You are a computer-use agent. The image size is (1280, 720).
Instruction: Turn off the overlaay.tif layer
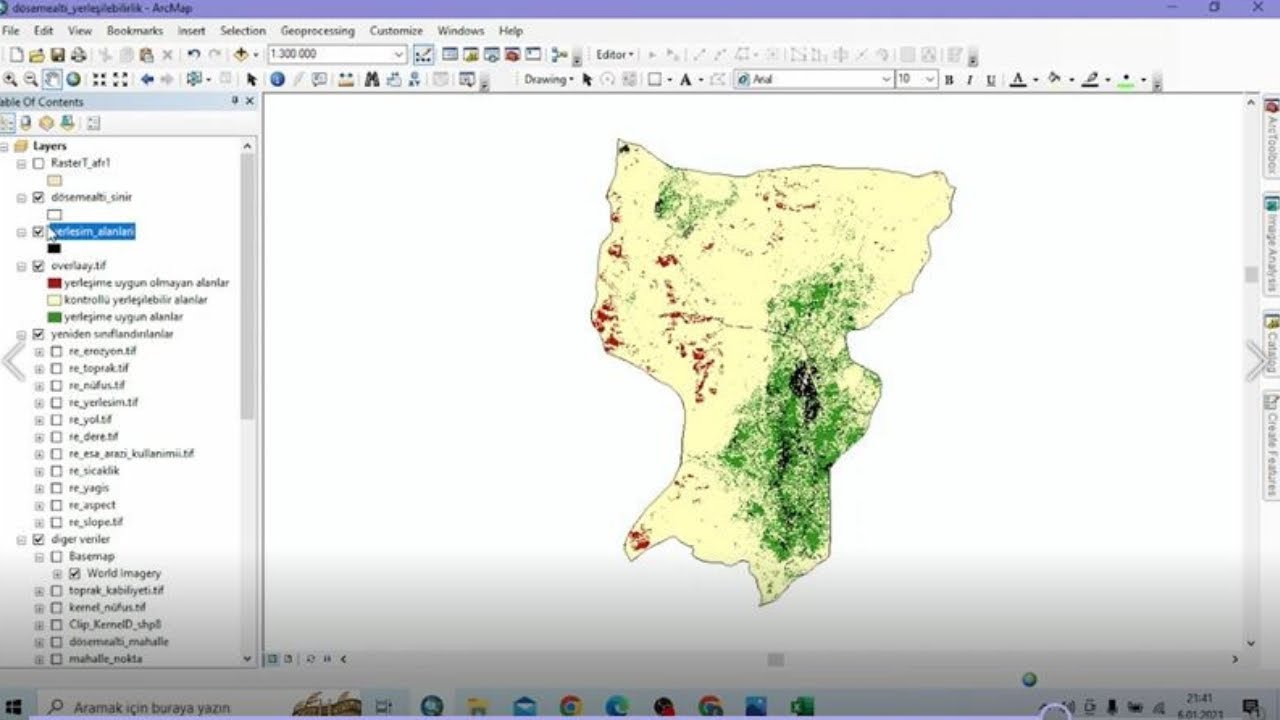pos(38,266)
